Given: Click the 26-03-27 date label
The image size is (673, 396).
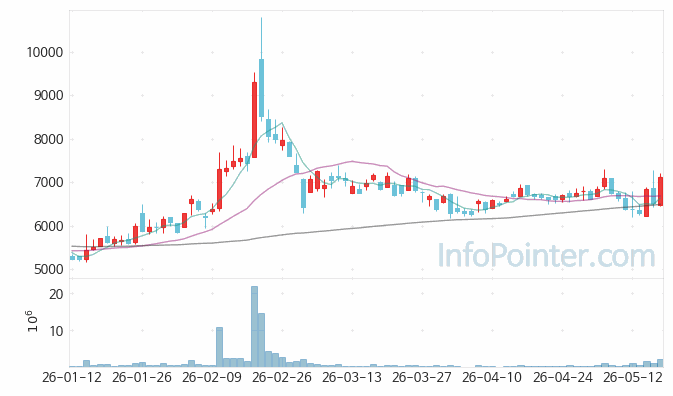Looking at the screenshot, I should coord(422,378).
